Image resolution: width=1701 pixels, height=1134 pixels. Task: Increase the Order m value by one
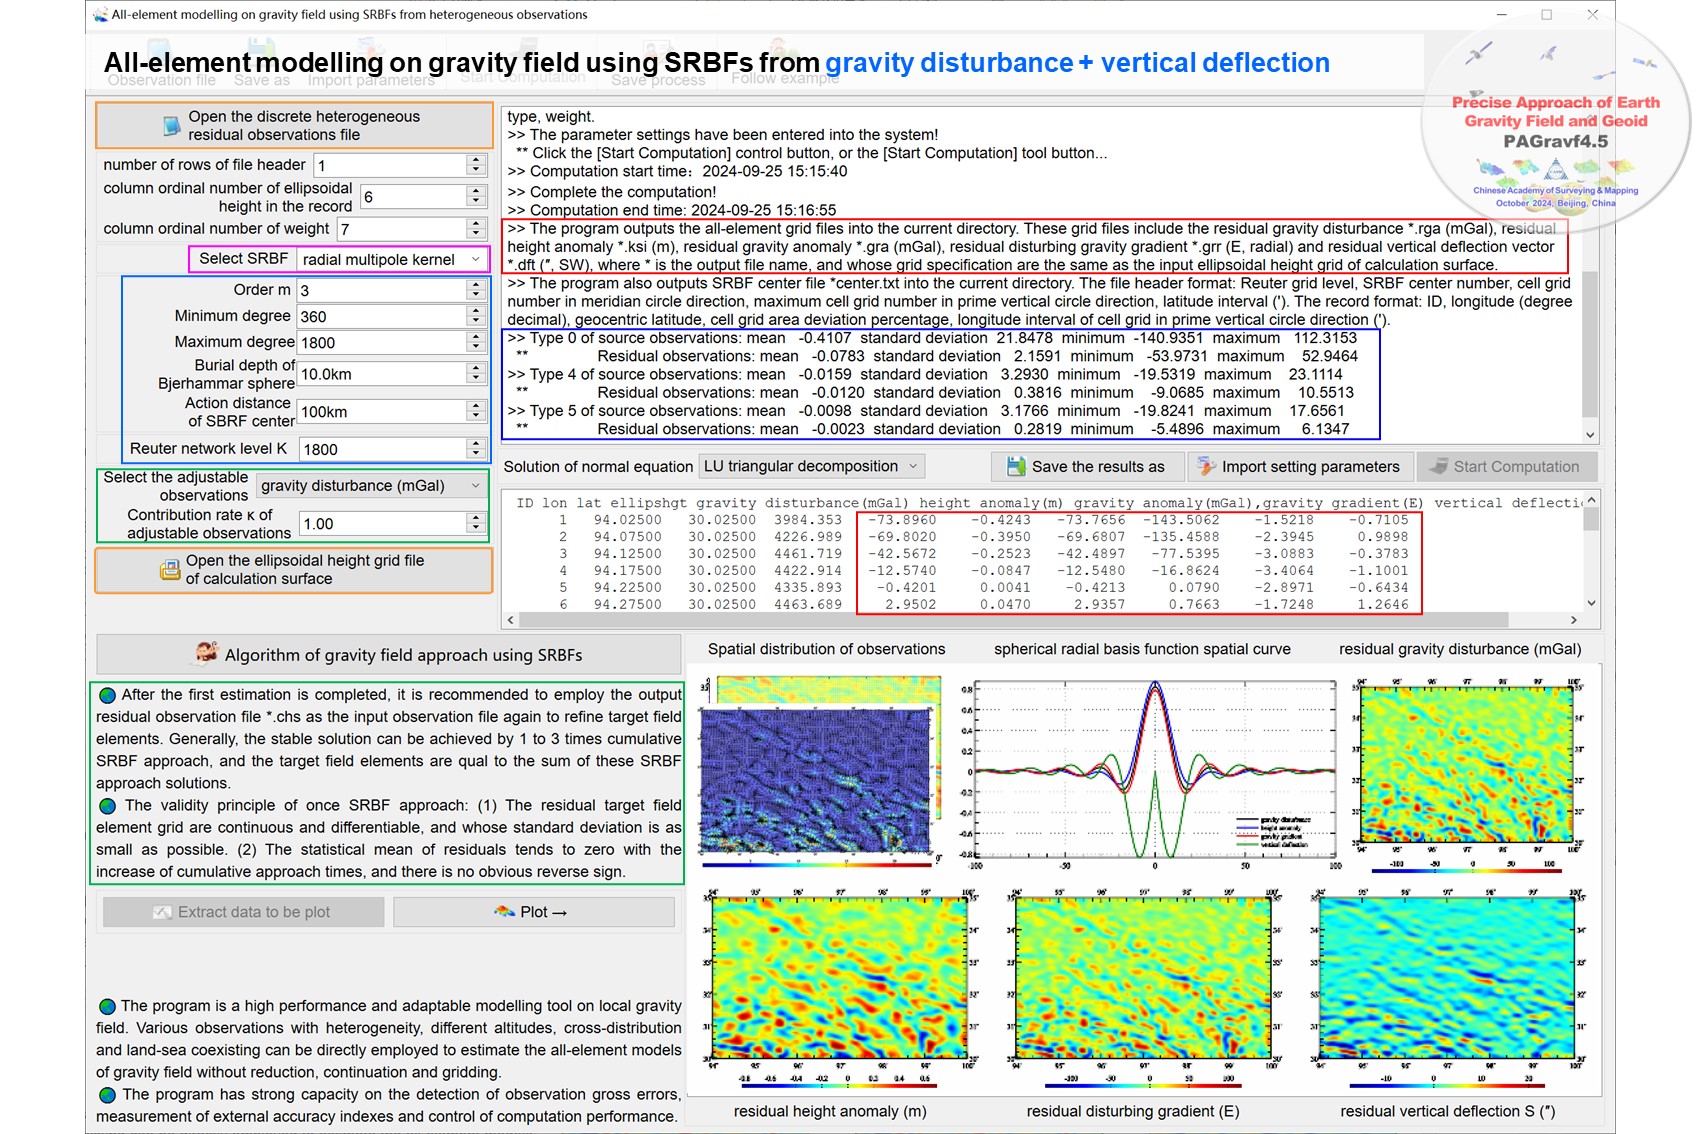click(x=476, y=285)
